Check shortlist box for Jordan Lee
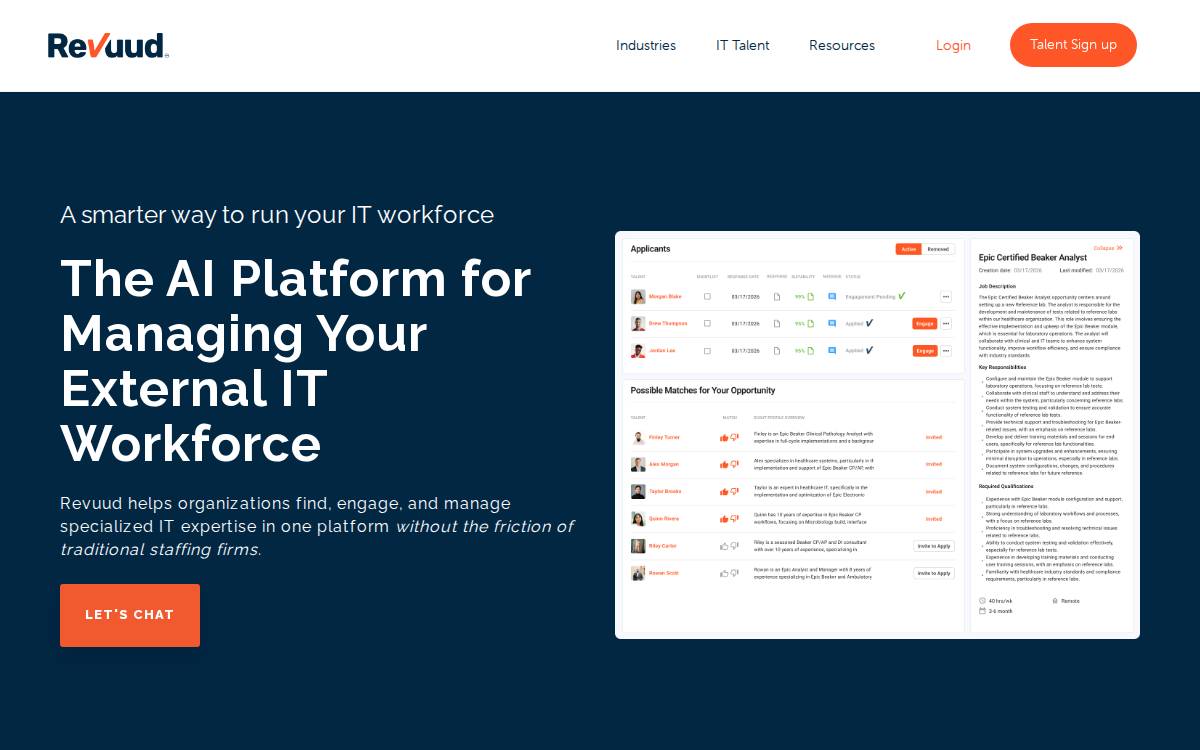This screenshot has width=1200, height=750. 707,351
